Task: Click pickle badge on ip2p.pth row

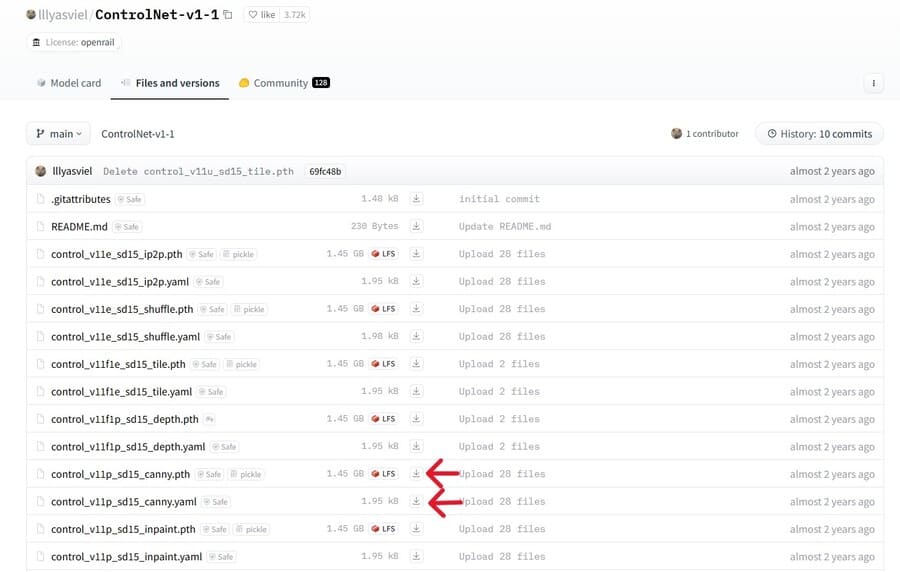Action: 238,254
